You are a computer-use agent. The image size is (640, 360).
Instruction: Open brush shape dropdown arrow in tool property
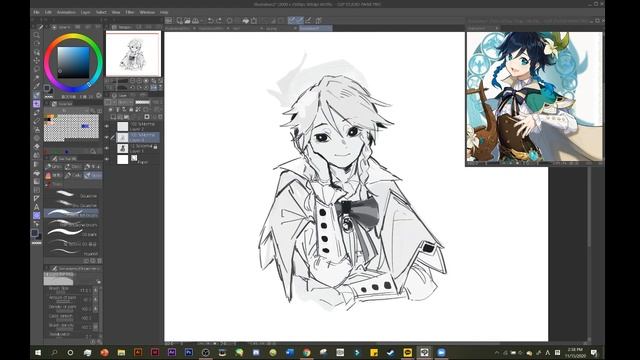(x=98, y=282)
